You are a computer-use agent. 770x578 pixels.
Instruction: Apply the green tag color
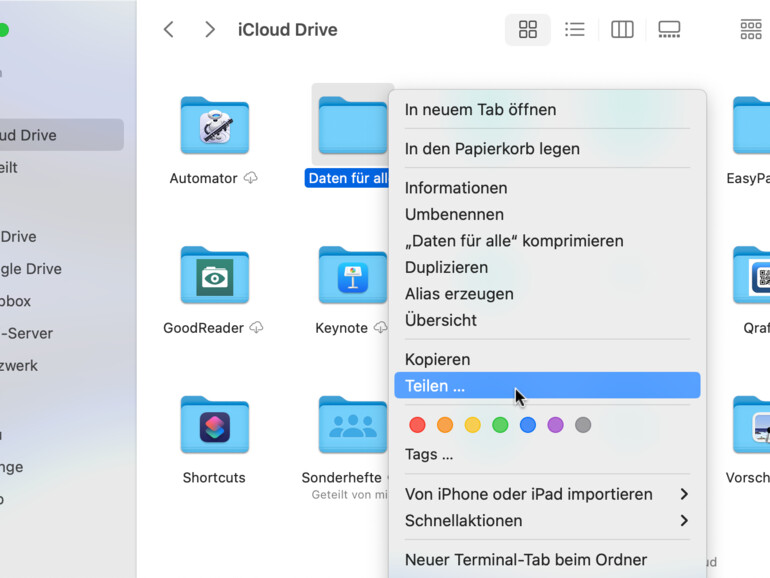tap(500, 425)
